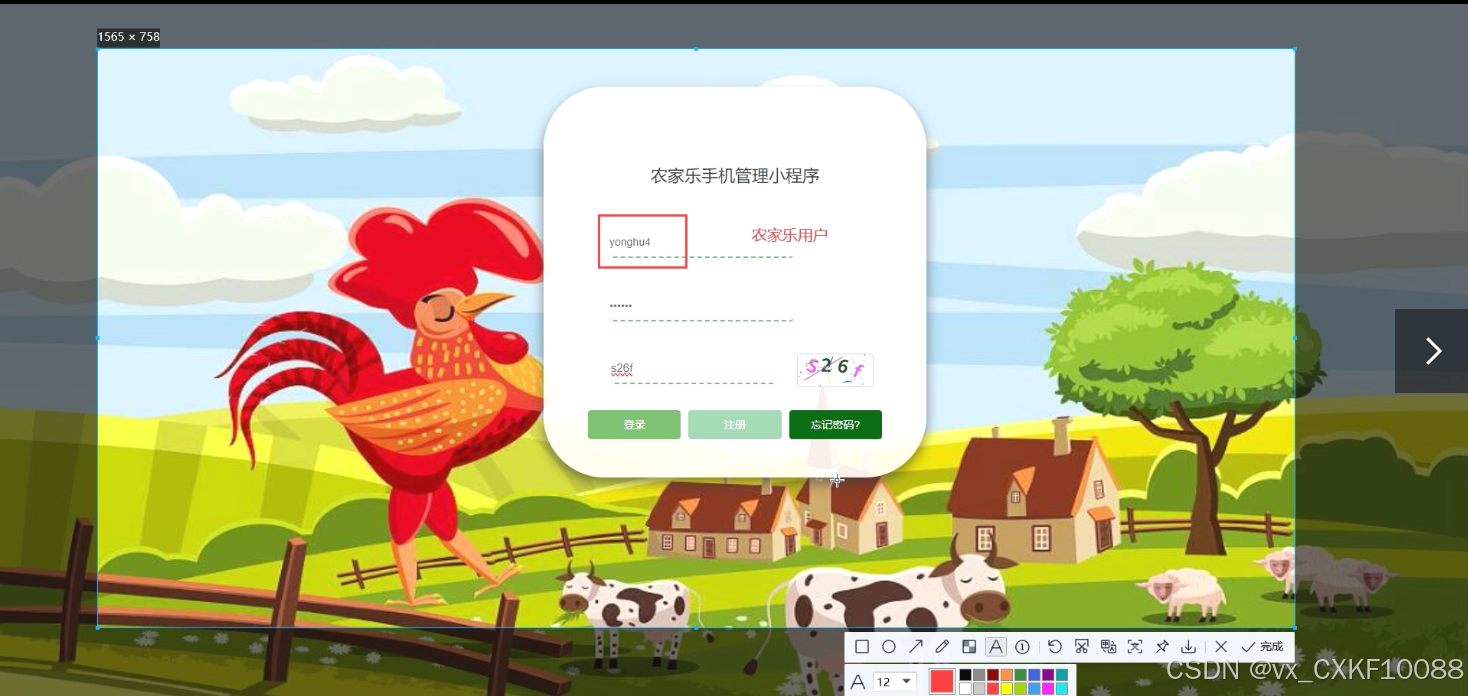
Task: Select the ellipse annotation tool
Action: (x=888, y=647)
